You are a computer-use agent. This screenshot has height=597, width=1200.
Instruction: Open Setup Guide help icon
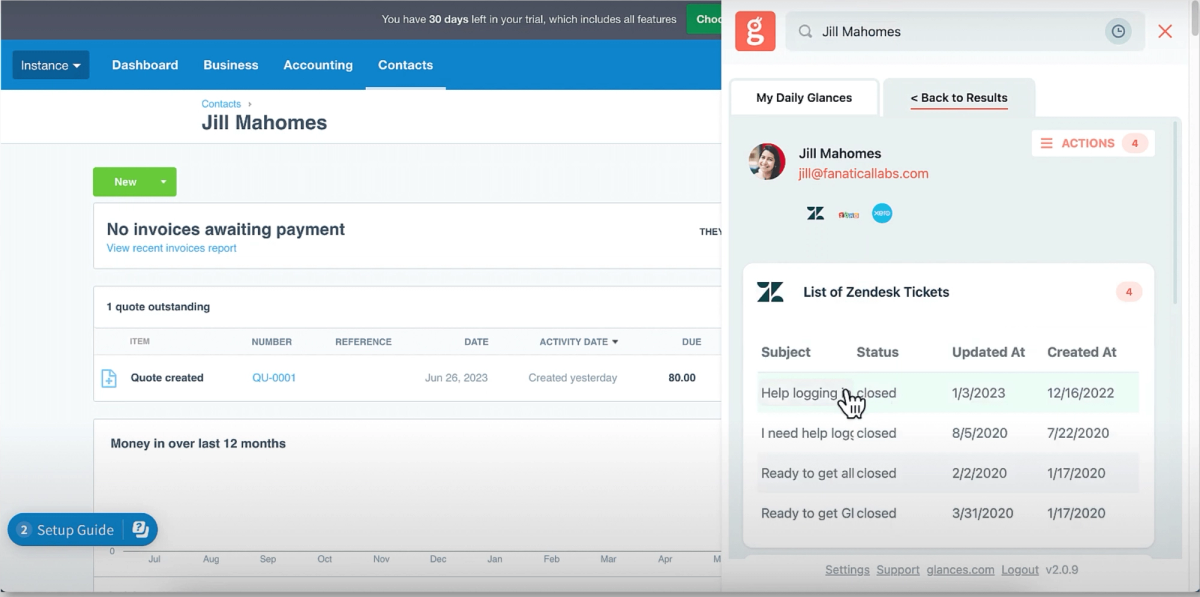tap(140, 529)
